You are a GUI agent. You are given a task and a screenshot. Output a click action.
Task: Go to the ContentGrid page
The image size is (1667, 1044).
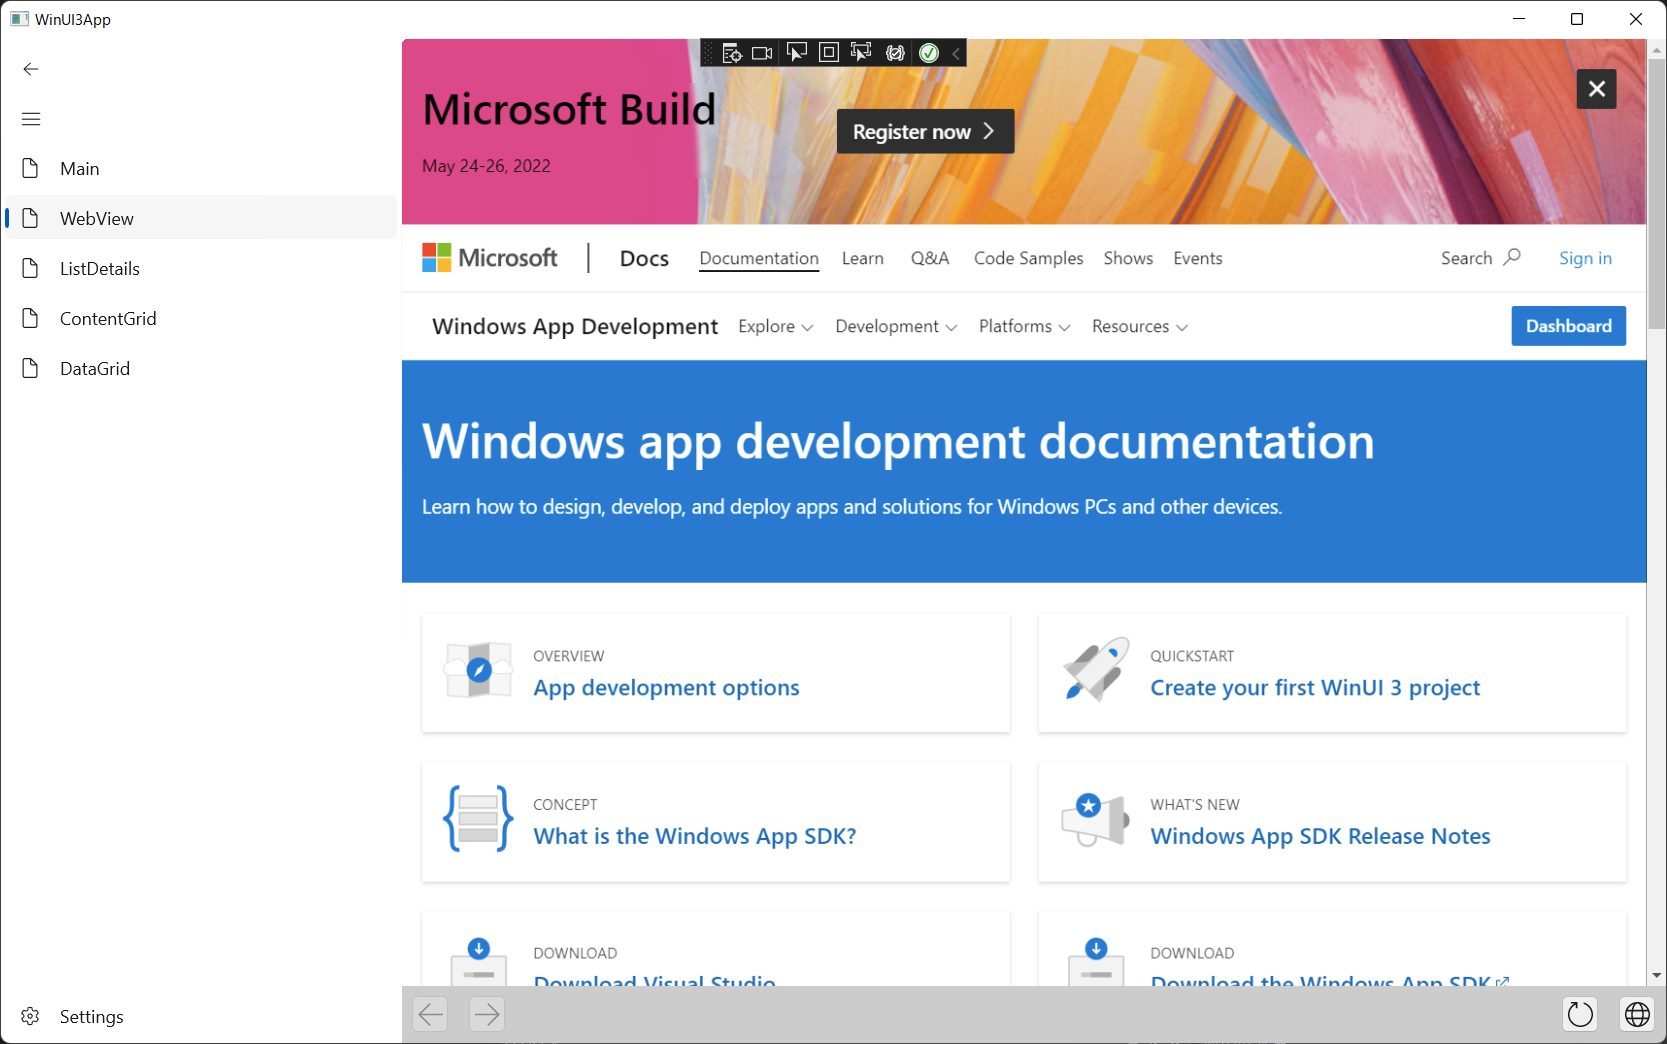tap(201, 318)
